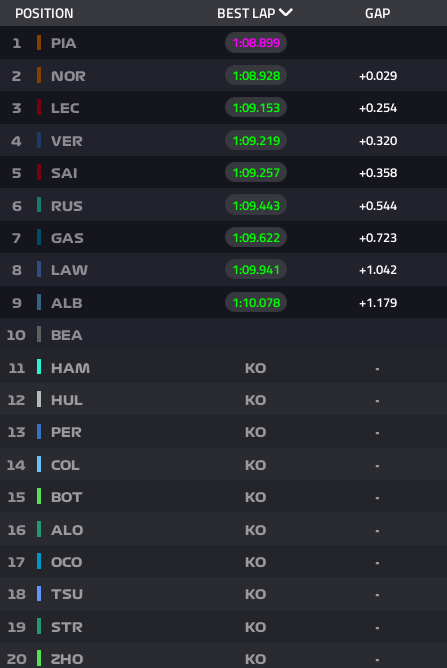Click the blue team color bar beside VER

(x=39, y=140)
